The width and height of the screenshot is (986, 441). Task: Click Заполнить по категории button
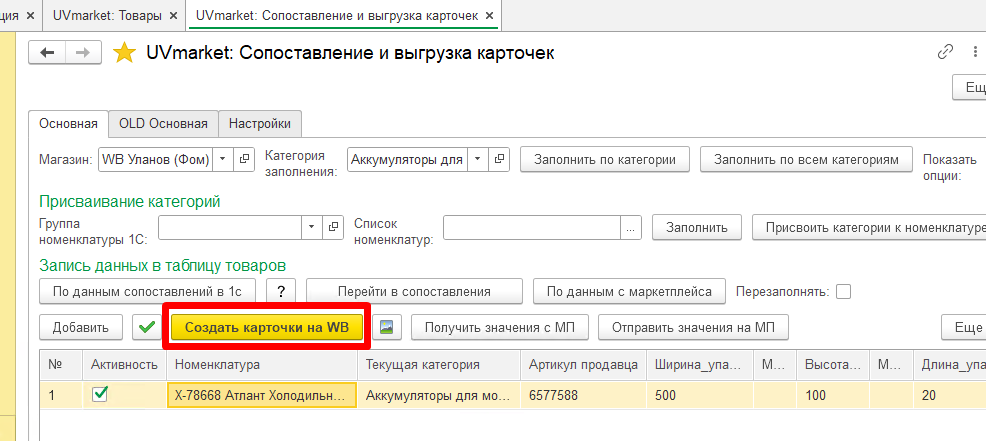click(x=605, y=160)
